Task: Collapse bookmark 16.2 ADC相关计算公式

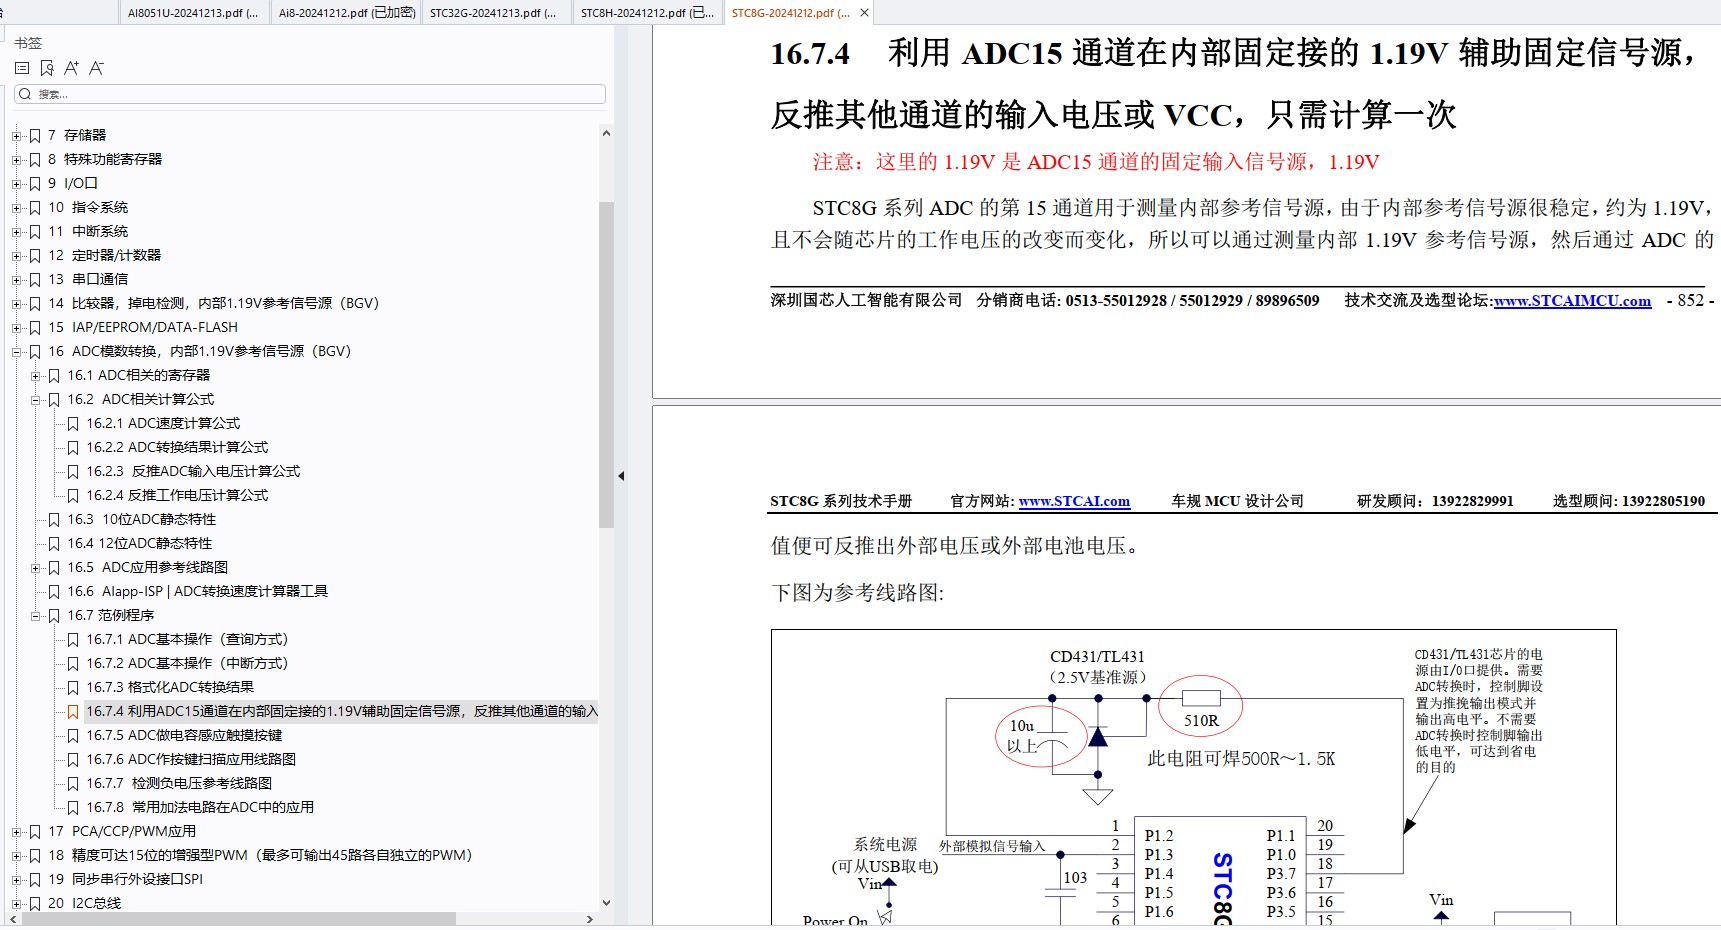Action: click(x=35, y=399)
